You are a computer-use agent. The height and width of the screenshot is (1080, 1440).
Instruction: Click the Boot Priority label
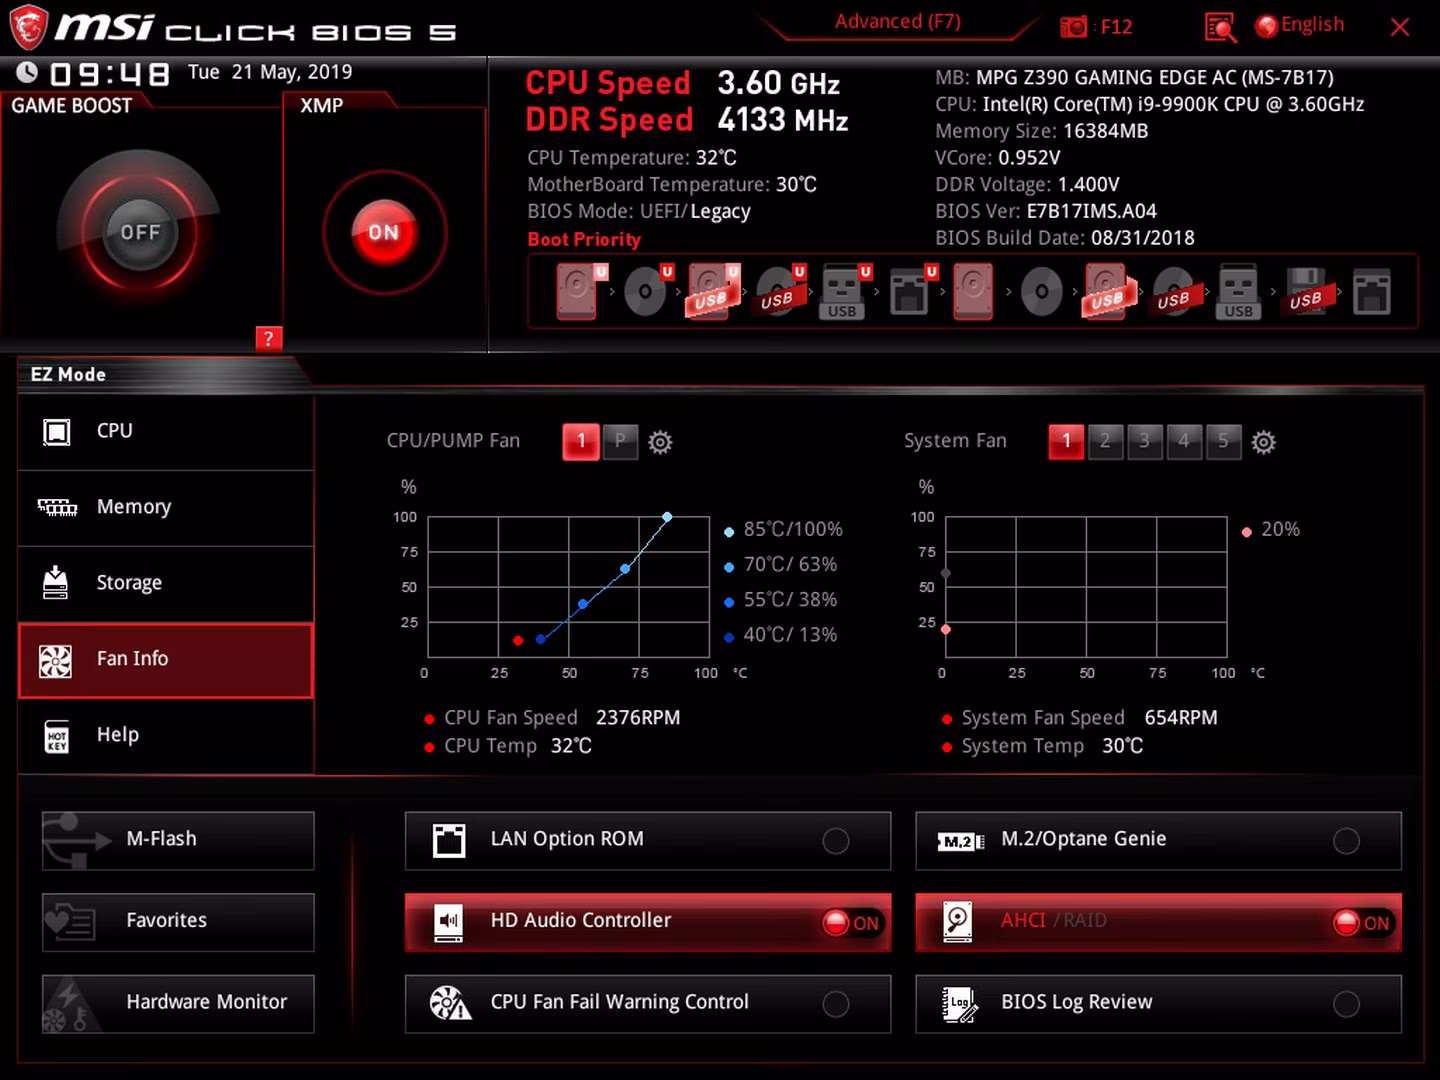click(x=584, y=239)
